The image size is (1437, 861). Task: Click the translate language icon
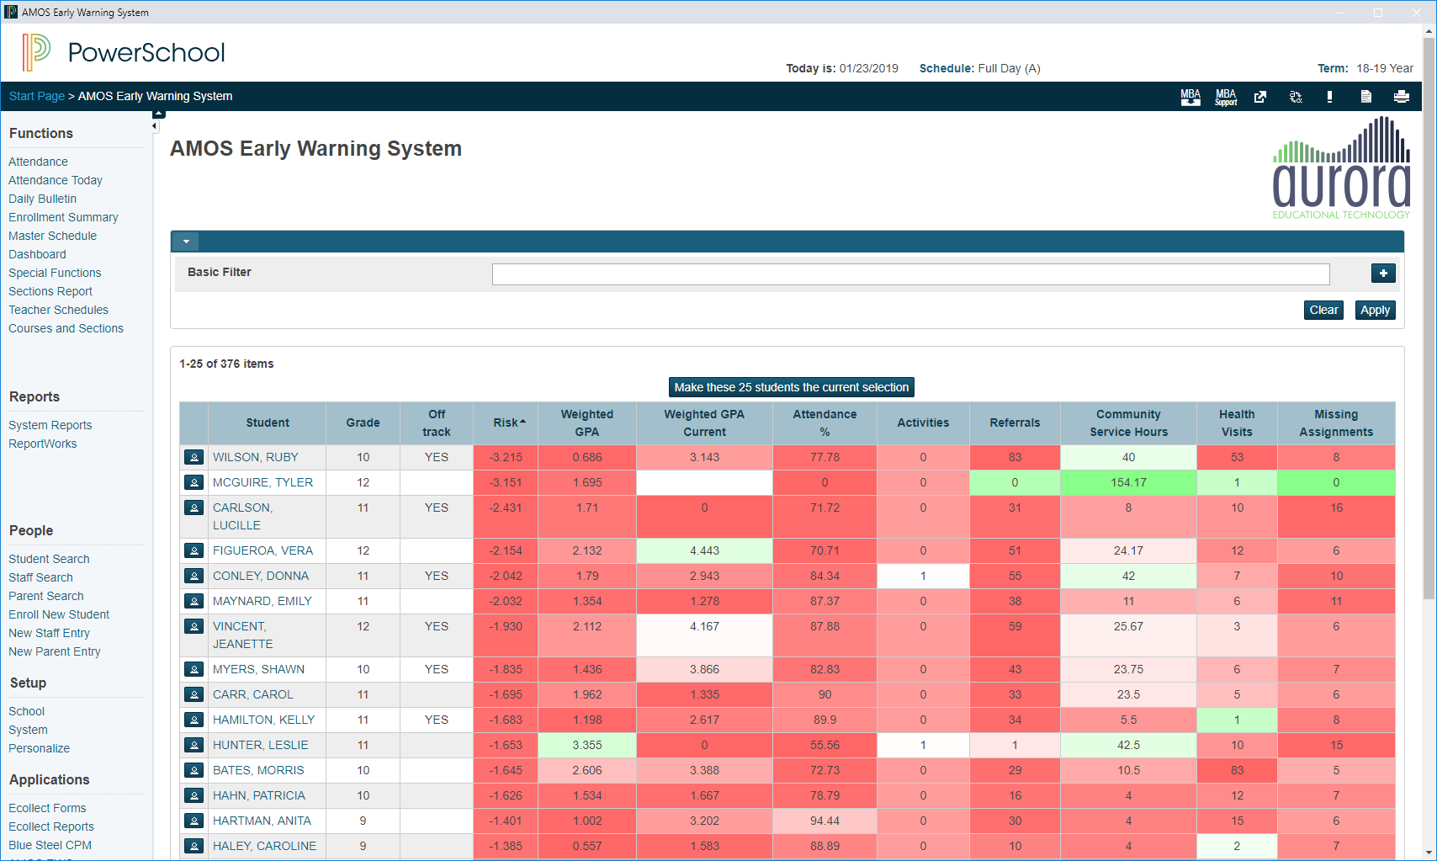click(1295, 97)
